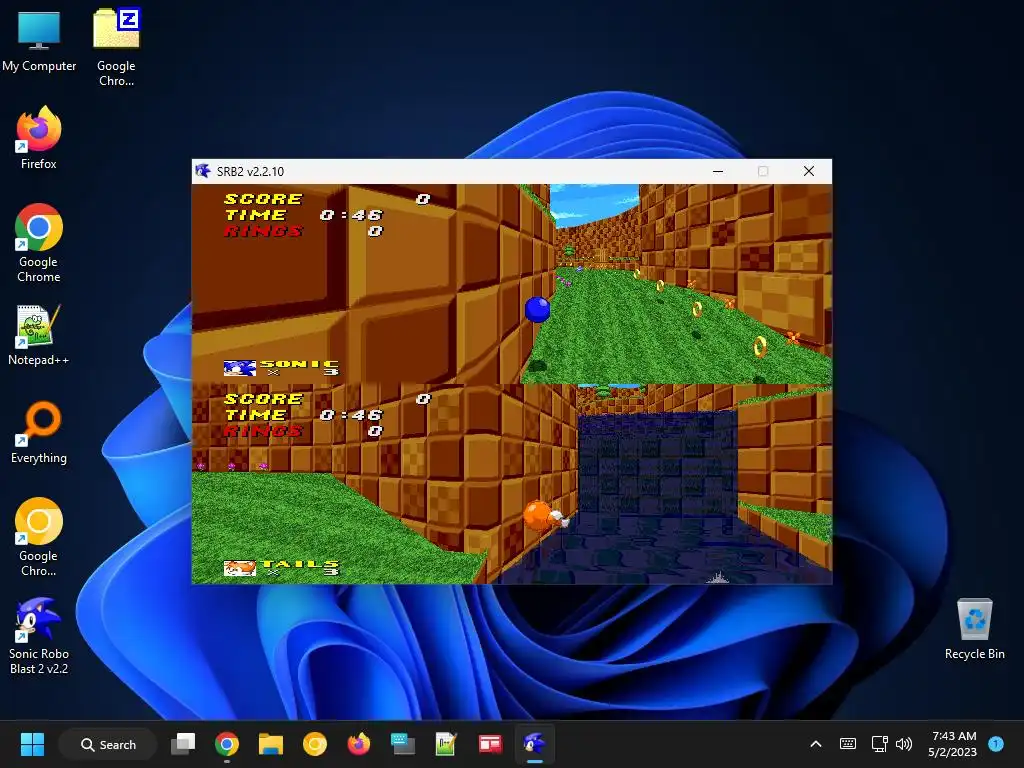Image resolution: width=1024 pixels, height=768 pixels.
Task: Click the top-screen SCORE label
Action: 263,199
